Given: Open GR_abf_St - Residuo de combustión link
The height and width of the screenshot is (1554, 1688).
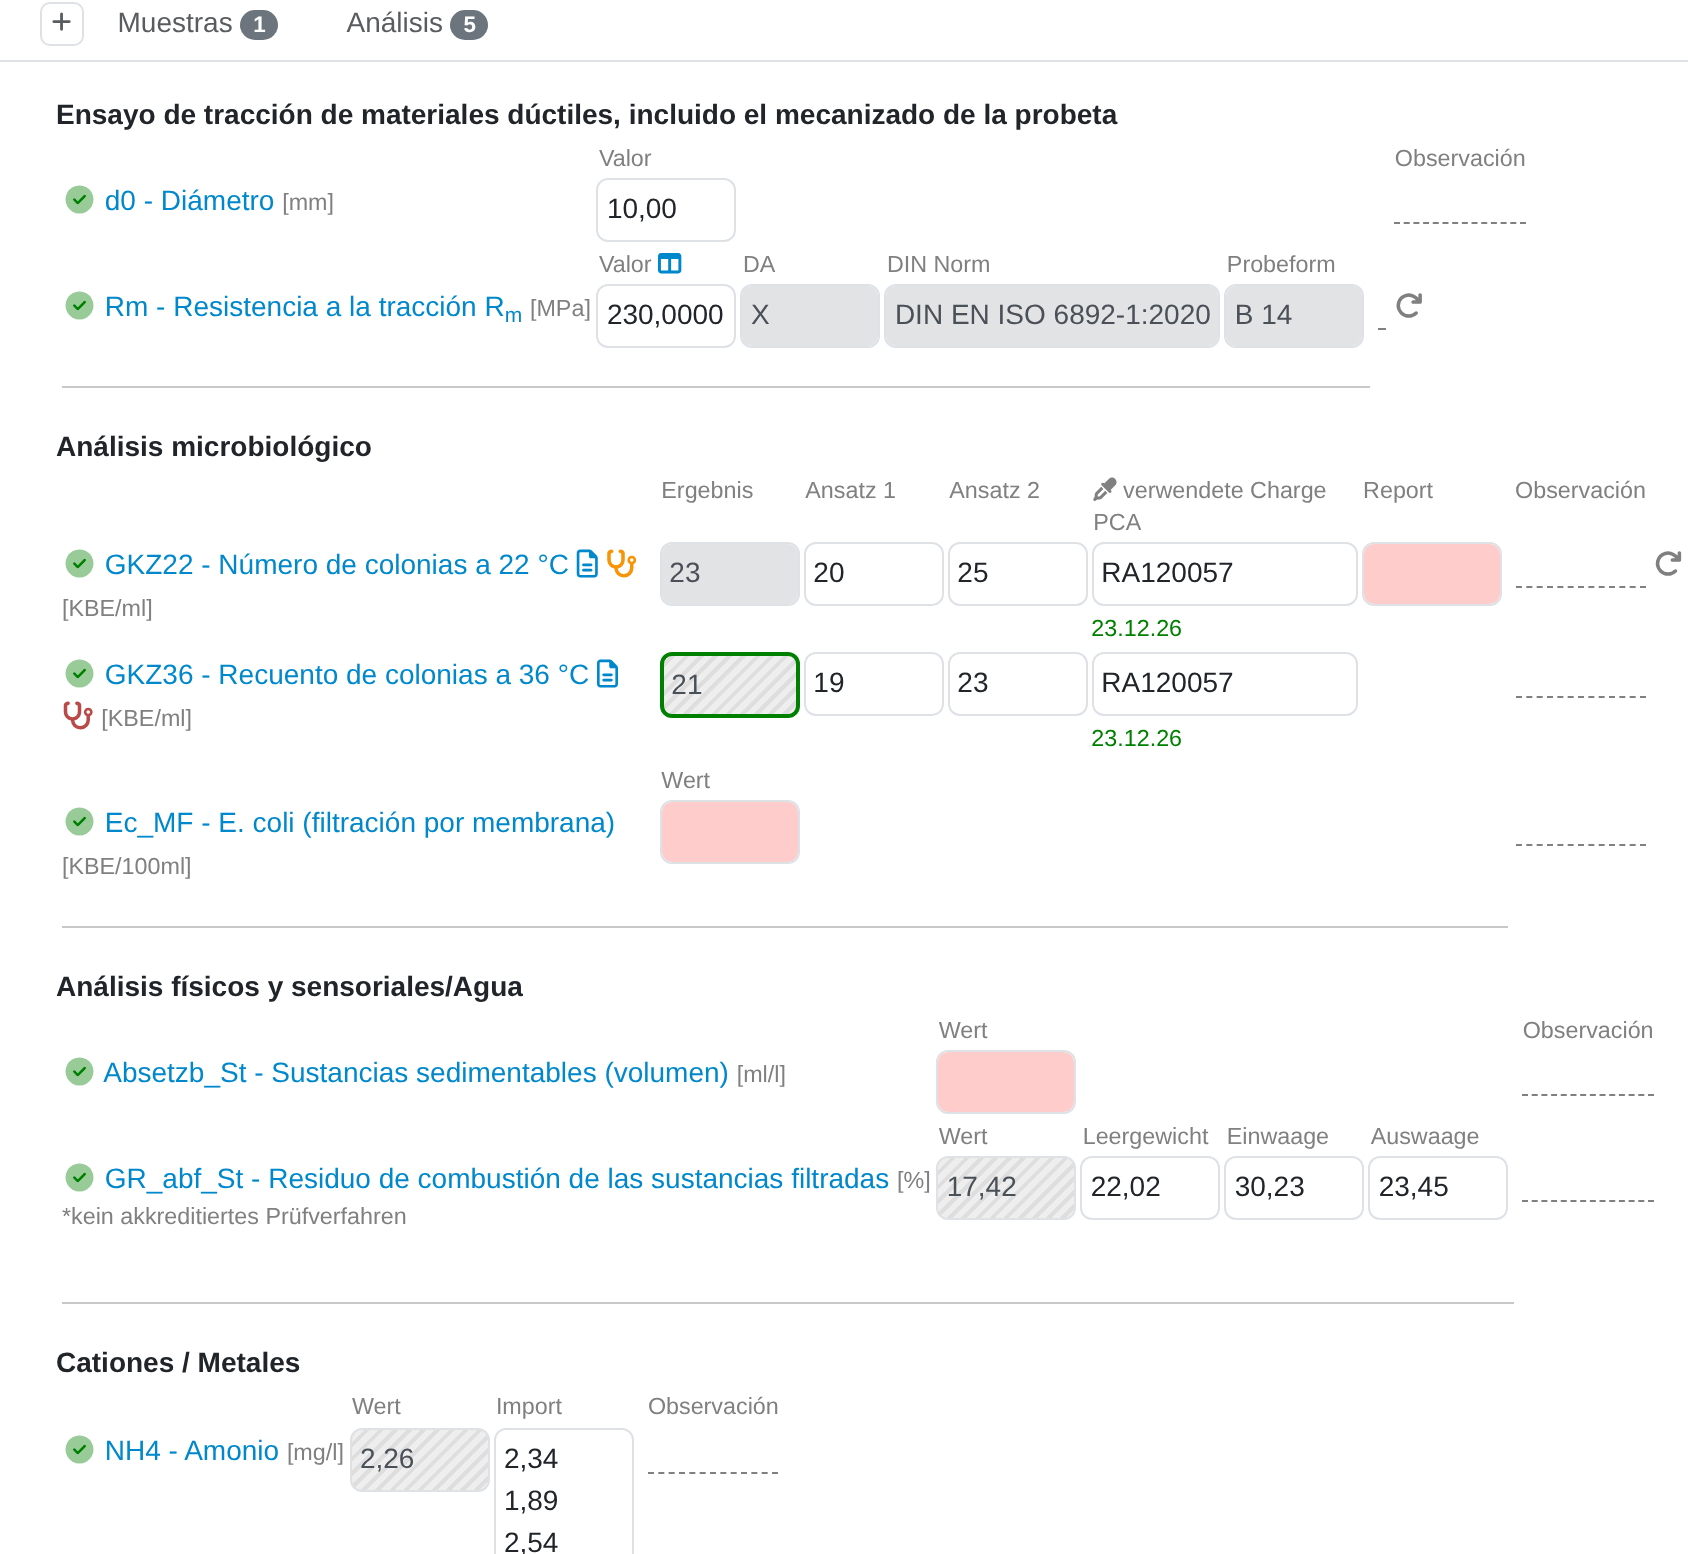Looking at the screenshot, I should click(x=497, y=1179).
